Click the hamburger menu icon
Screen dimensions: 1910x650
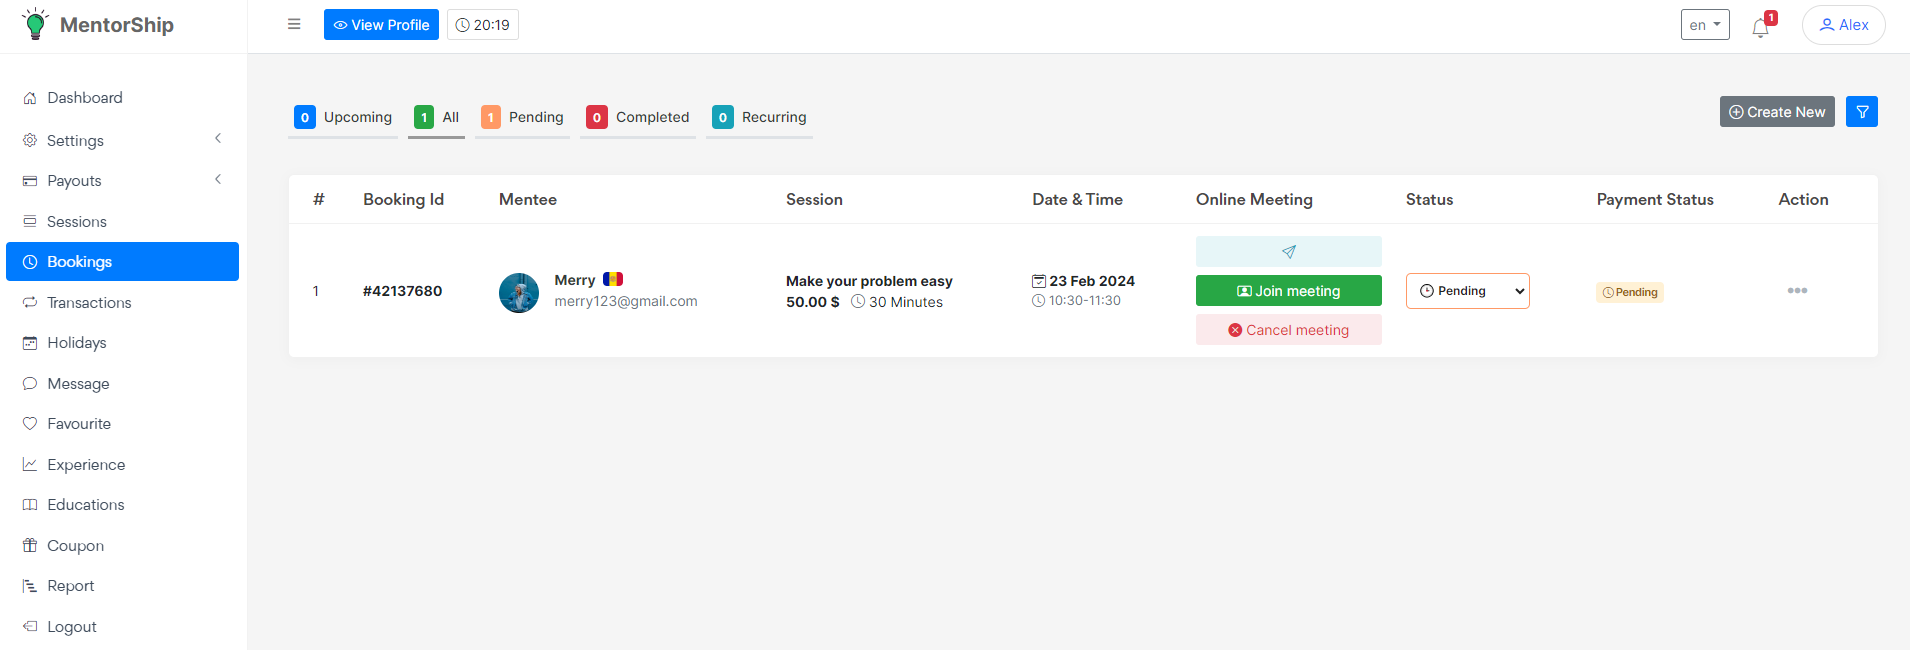coord(294,24)
